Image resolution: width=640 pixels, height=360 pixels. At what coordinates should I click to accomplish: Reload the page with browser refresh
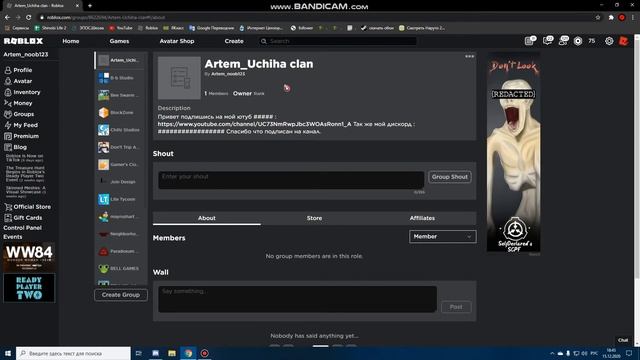[29, 18]
